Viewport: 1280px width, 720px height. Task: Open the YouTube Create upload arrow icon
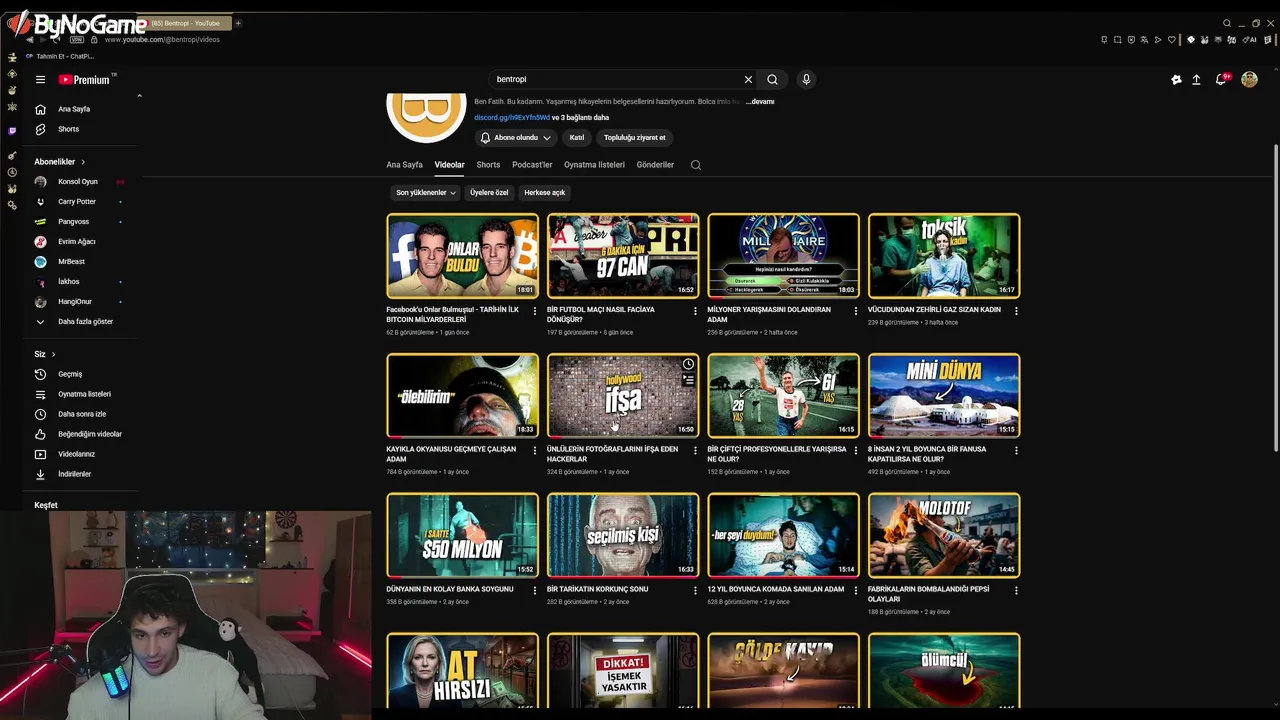tap(1196, 80)
